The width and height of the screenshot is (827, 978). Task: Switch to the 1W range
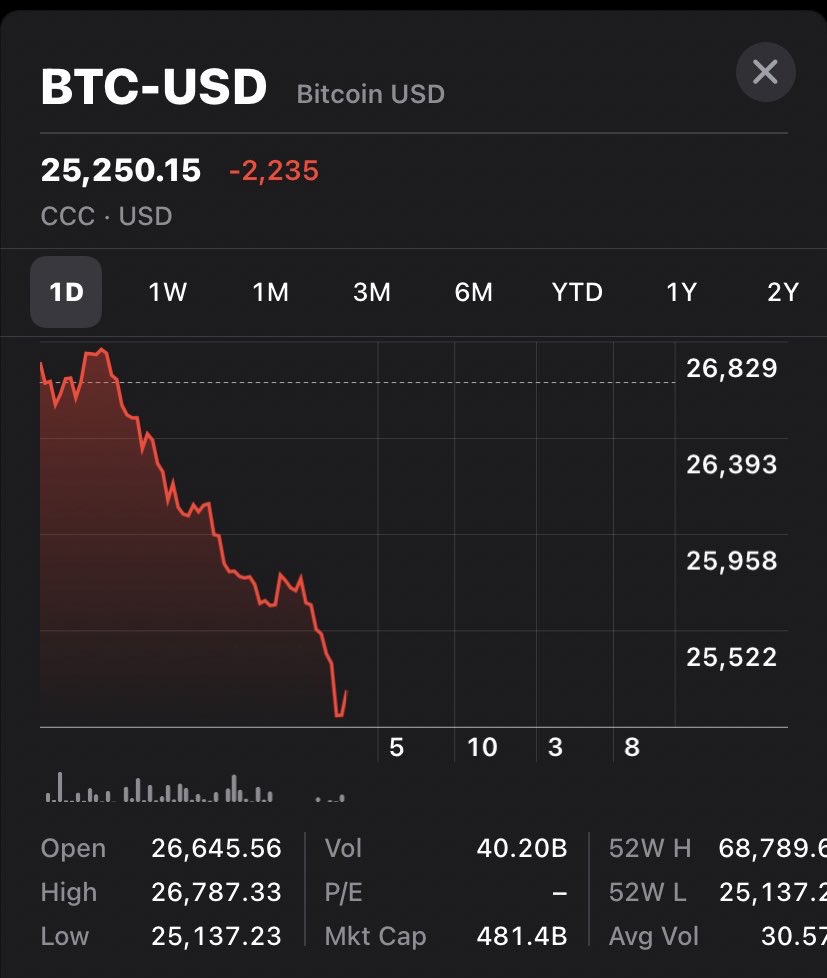coord(168,292)
